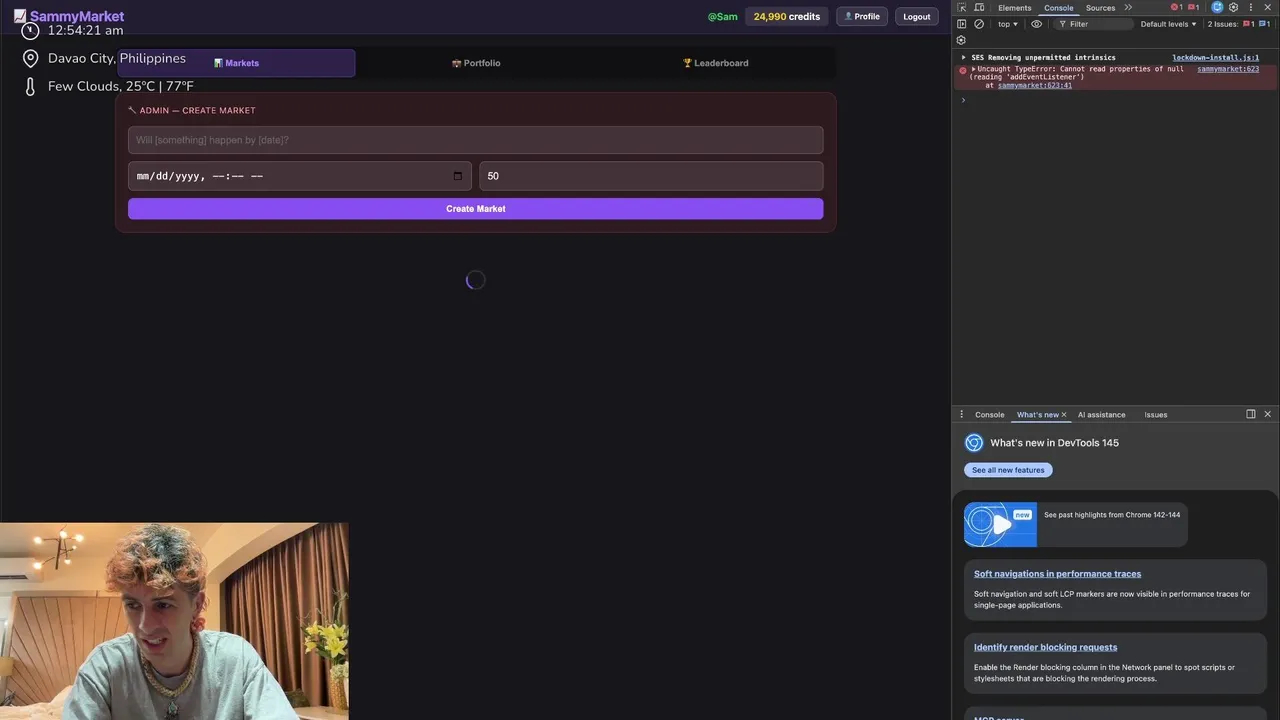Click the console prompt input line
Screen dimensions: 1280x720
tap(1115, 100)
